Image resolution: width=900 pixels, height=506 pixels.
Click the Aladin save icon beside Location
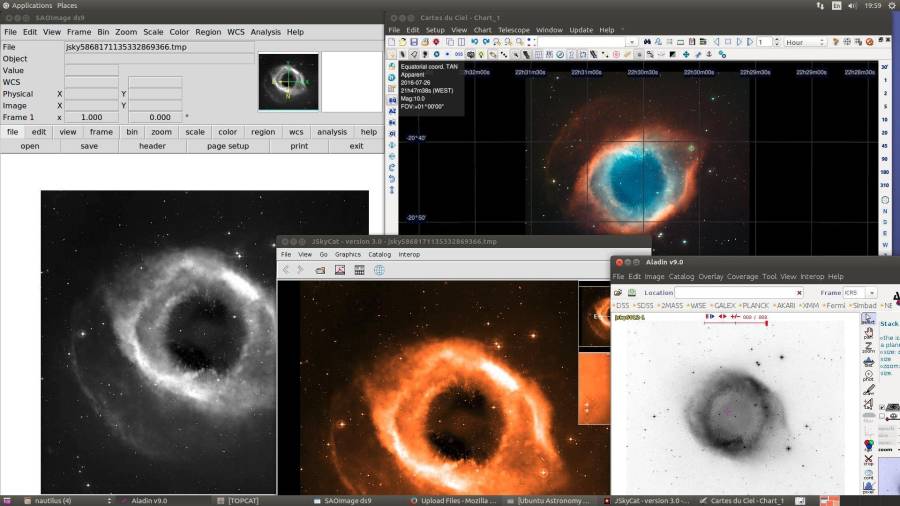coord(632,293)
